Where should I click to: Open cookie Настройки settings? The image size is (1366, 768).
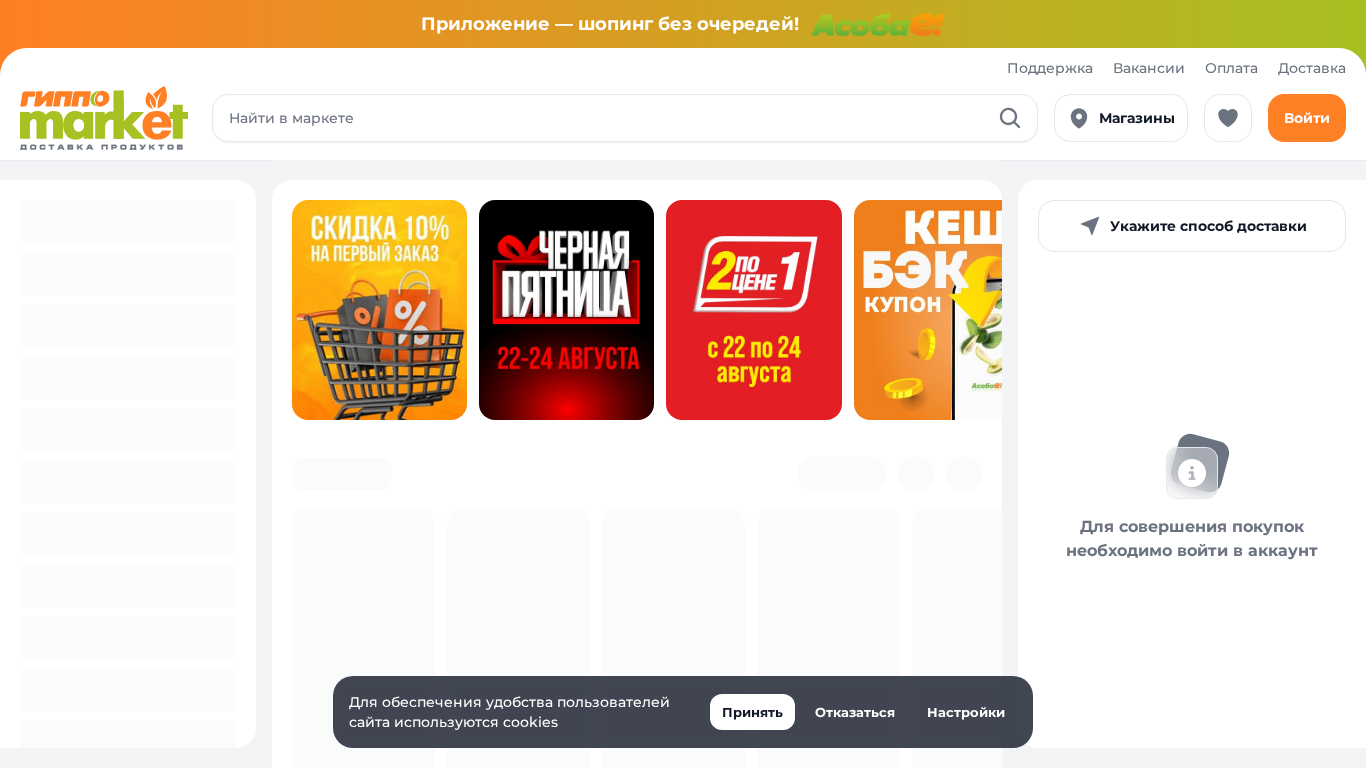click(x=966, y=712)
